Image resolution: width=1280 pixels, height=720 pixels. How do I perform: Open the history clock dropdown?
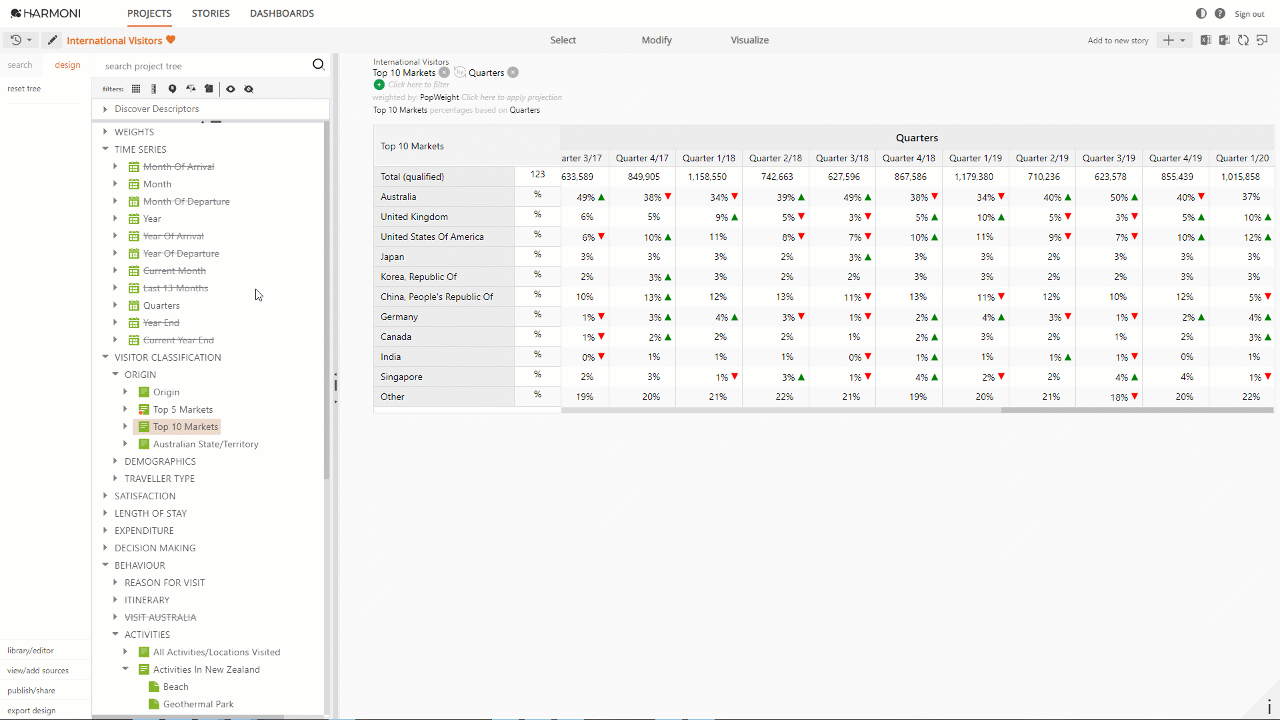[x=20, y=40]
